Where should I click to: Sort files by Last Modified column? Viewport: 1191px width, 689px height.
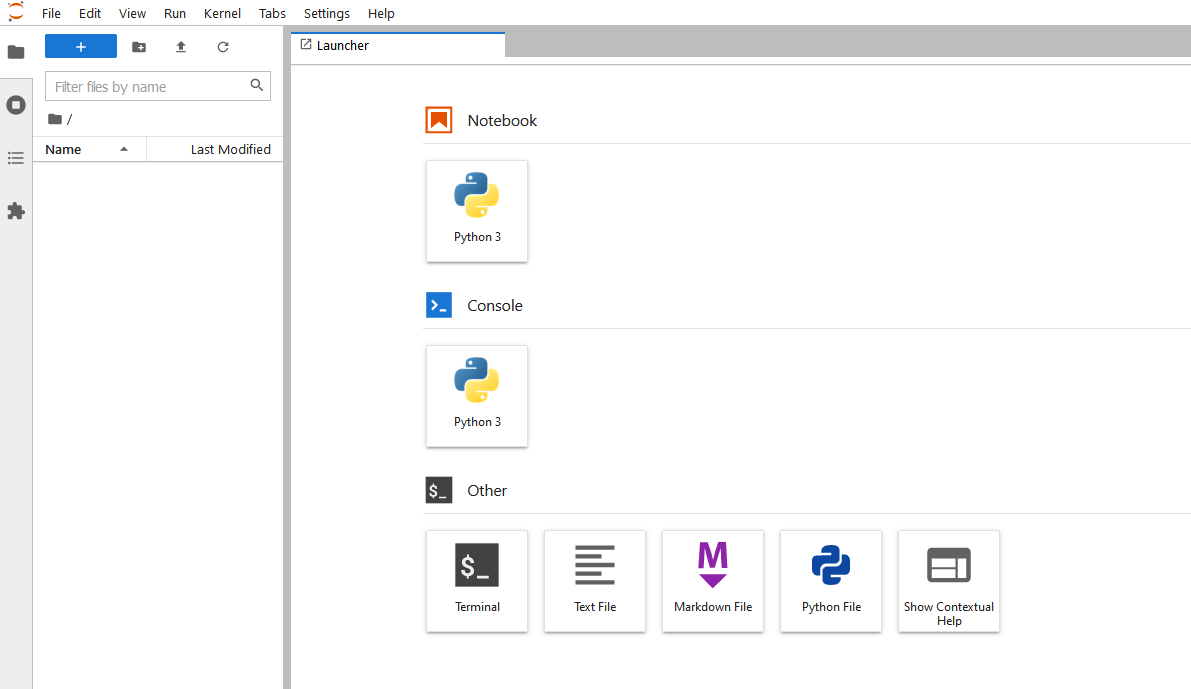tap(215, 150)
